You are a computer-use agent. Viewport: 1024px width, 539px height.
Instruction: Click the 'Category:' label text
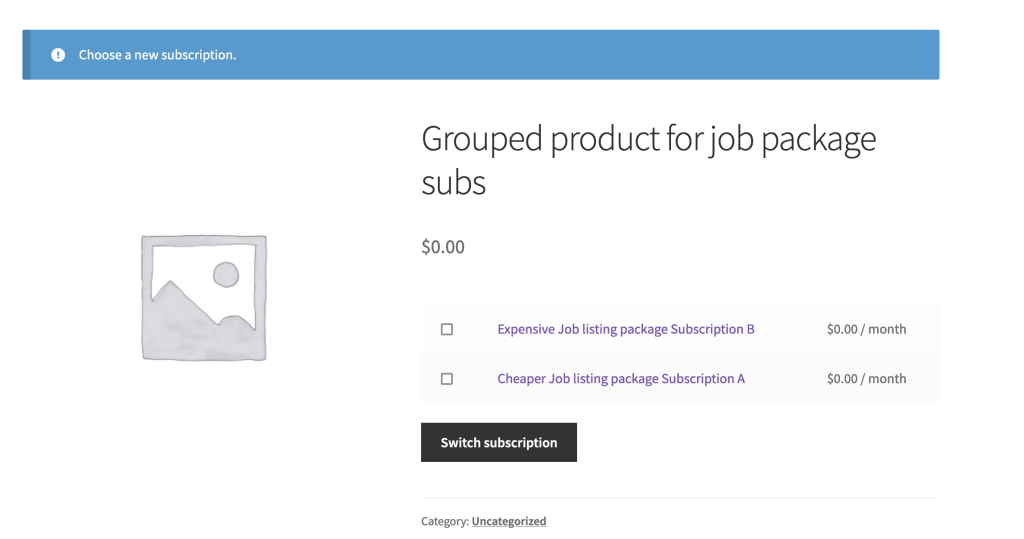click(x=445, y=521)
